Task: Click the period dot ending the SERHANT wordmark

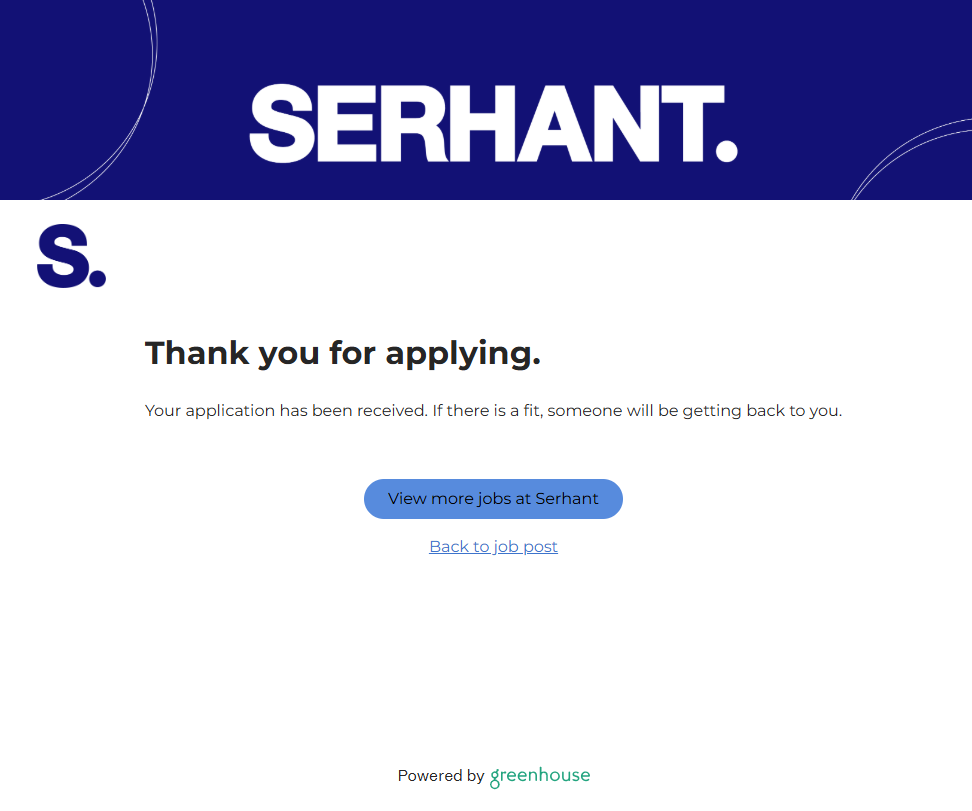Action: point(727,151)
